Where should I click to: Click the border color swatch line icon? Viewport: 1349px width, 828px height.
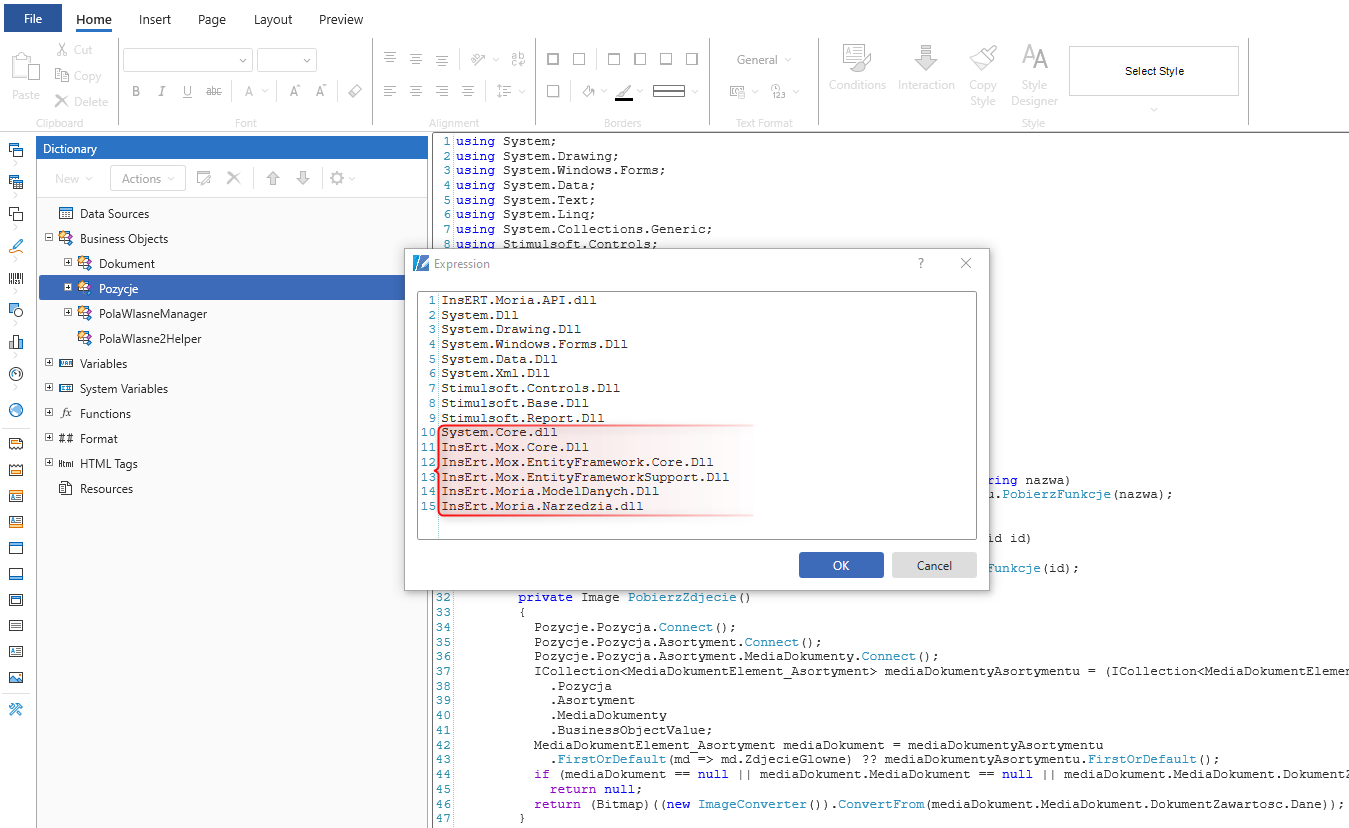(624, 91)
